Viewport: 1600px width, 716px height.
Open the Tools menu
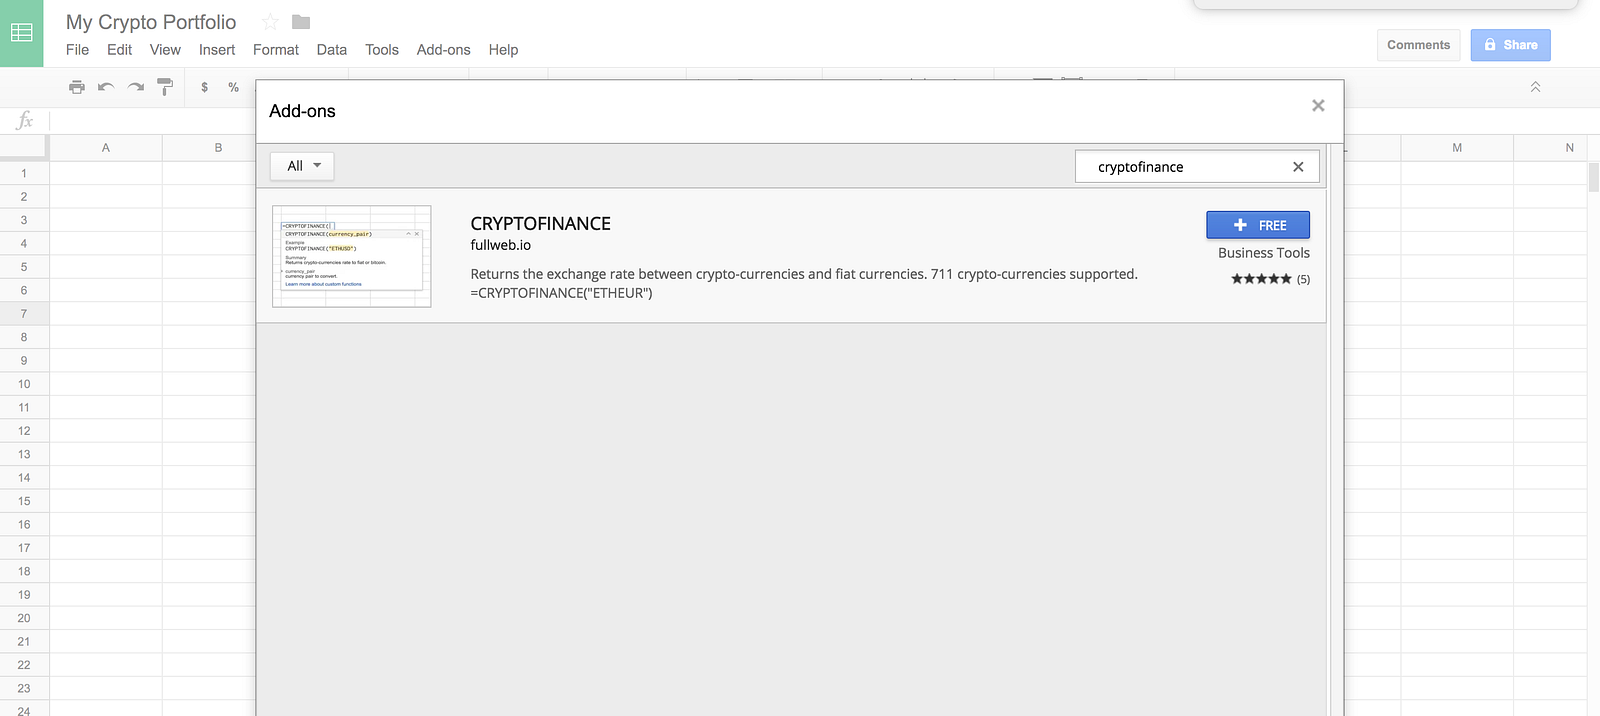pos(382,50)
